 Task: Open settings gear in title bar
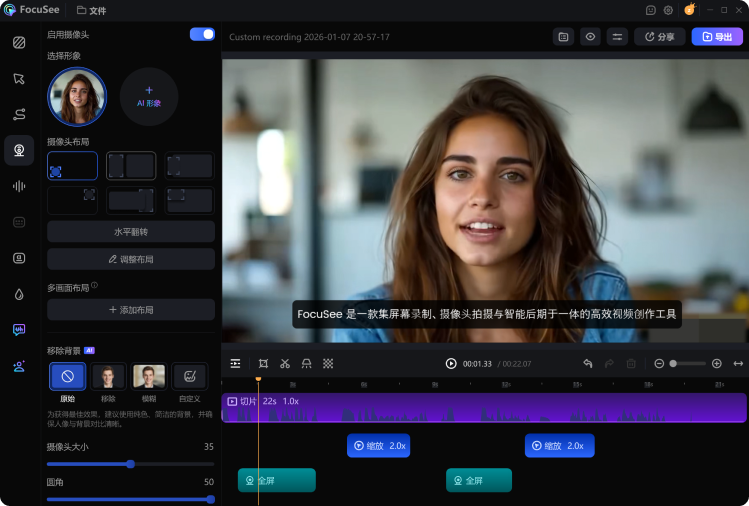point(668,10)
